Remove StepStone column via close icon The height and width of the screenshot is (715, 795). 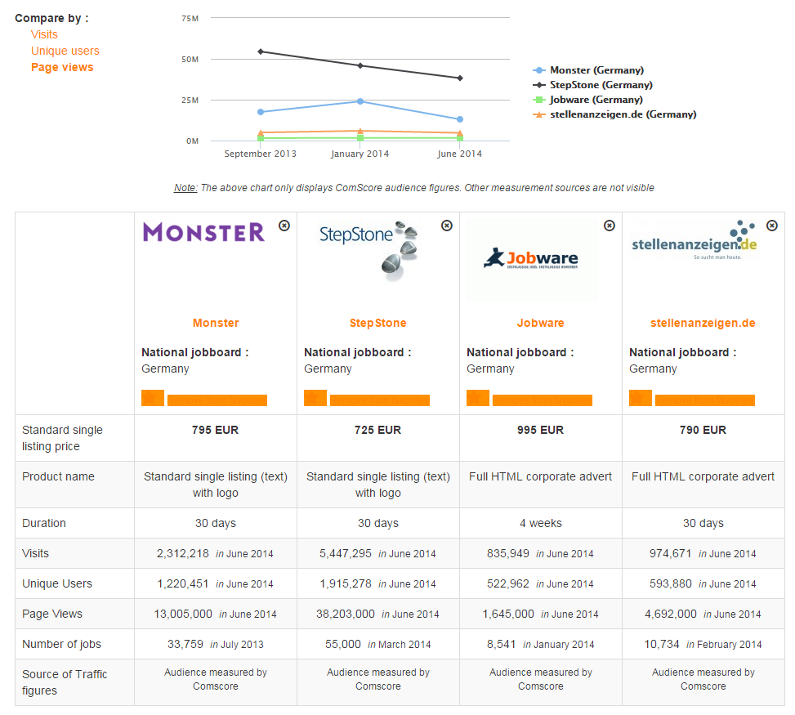446,226
